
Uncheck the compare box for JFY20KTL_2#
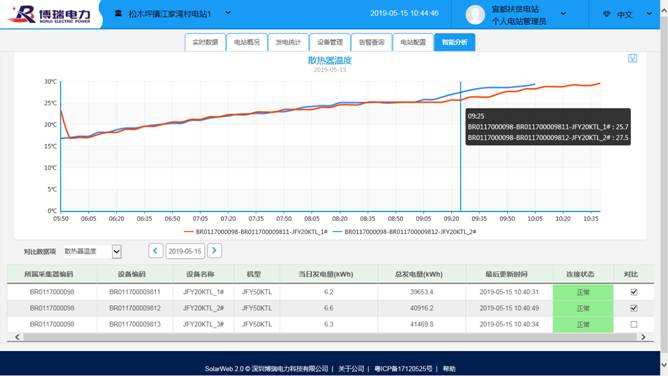pyautogui.click(x=634, y=308)
